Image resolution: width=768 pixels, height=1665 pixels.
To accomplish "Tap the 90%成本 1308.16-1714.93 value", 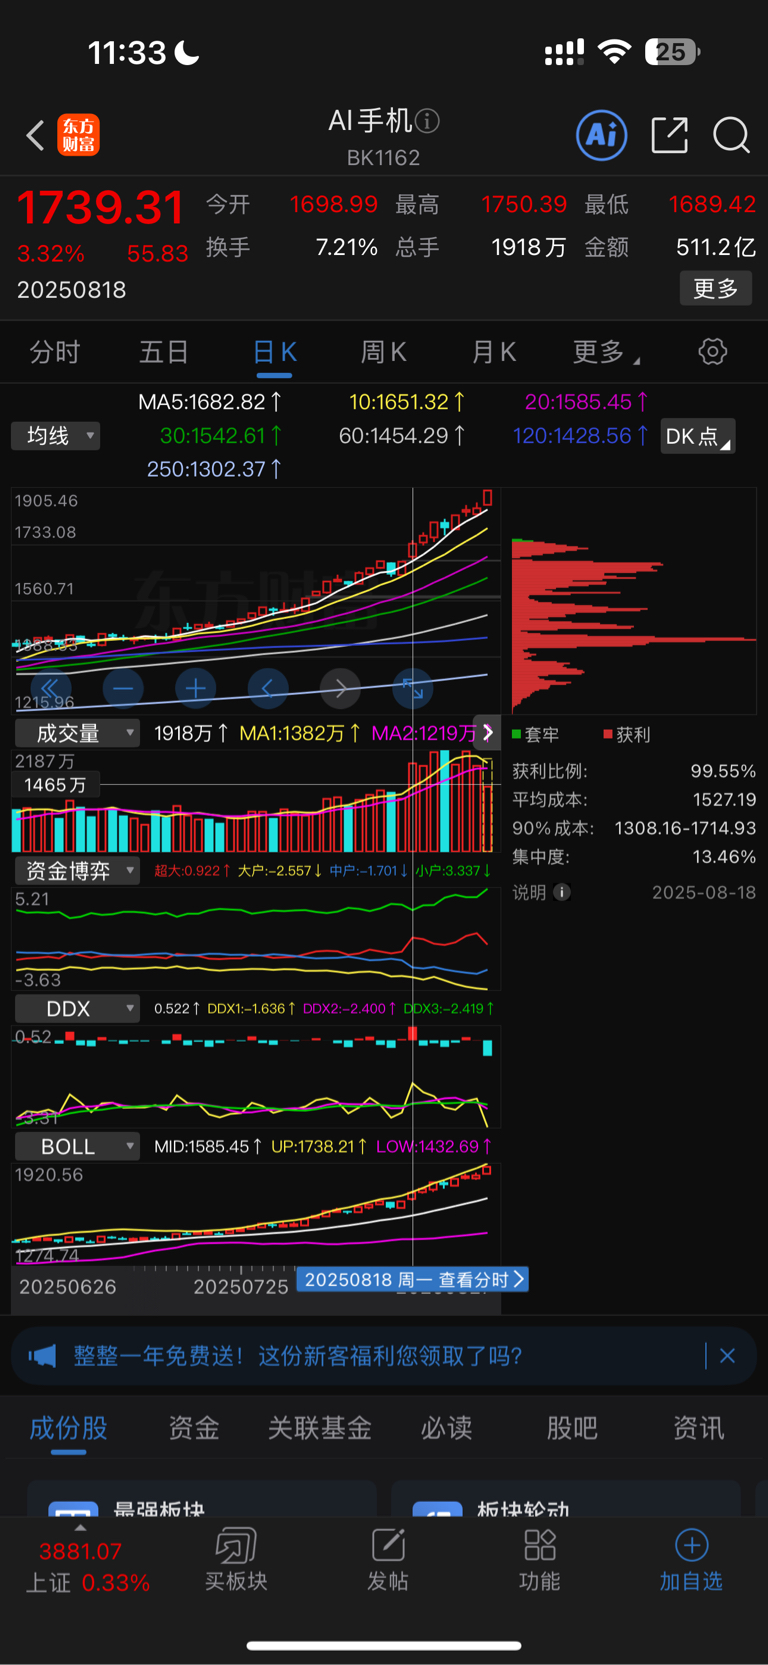I will (685, 828).
